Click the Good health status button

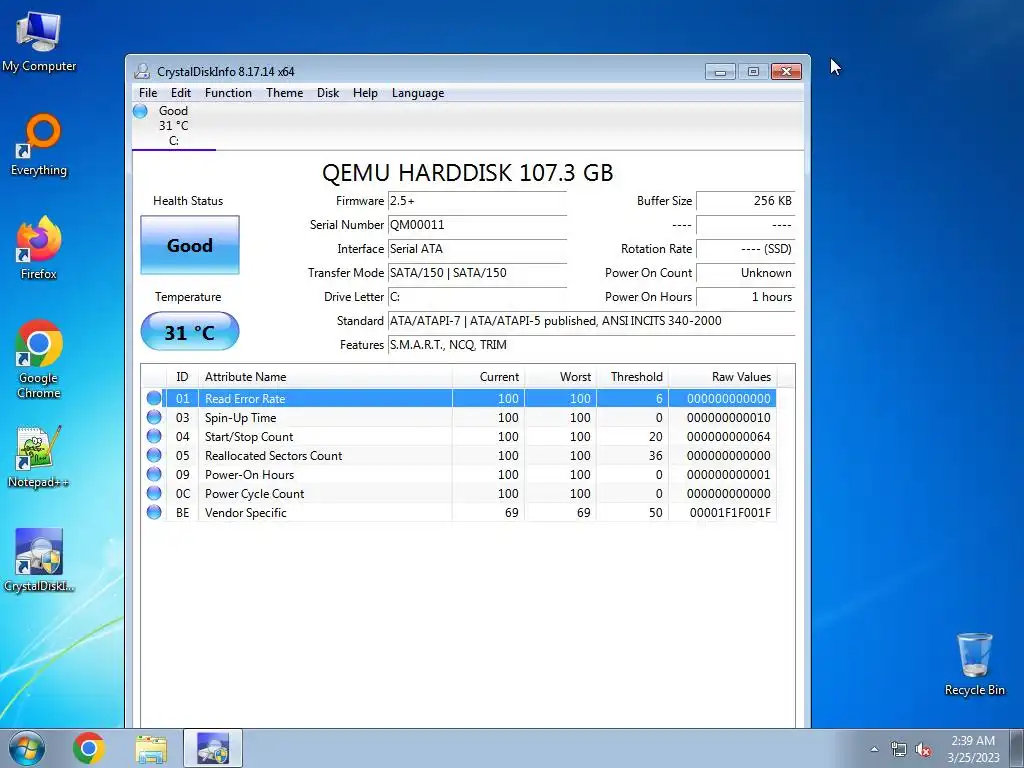[x=190, y=245]
